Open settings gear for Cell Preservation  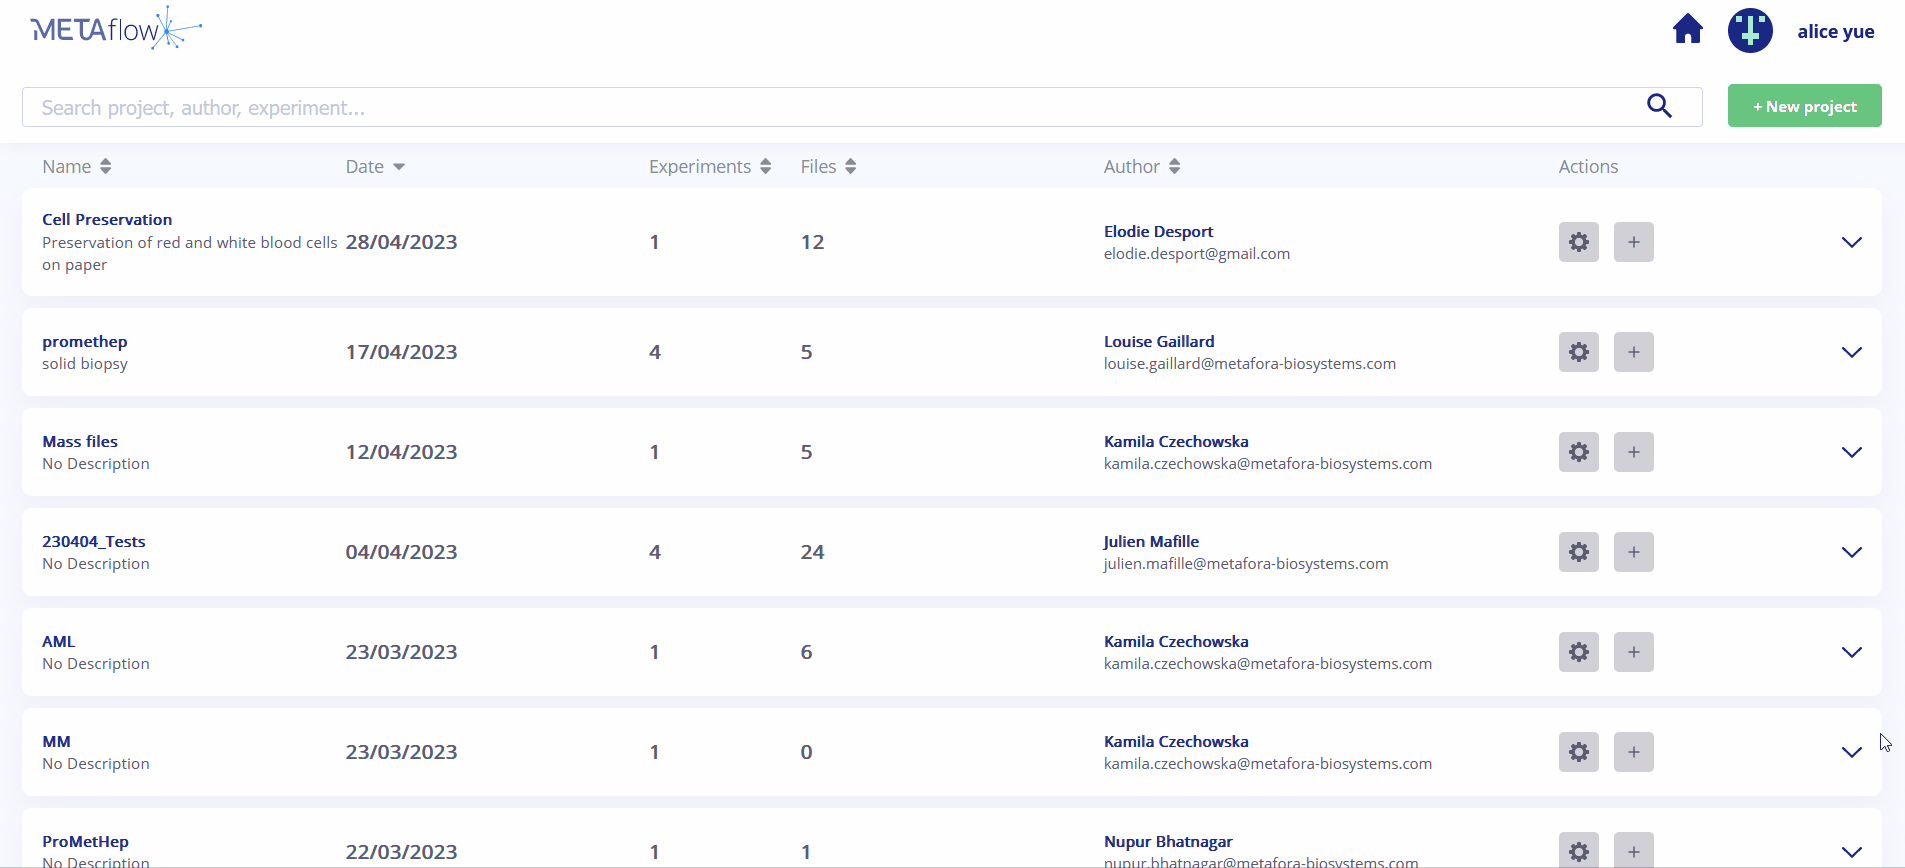pyautogui.click(x=1578, y=242)
